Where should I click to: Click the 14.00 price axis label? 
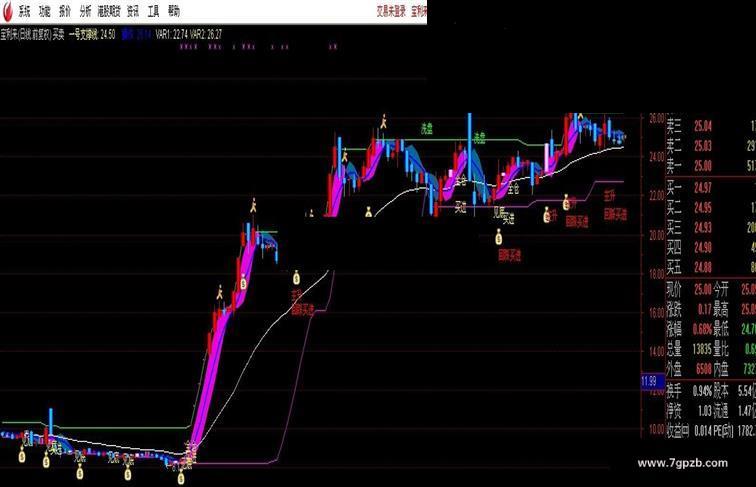tap(656, 352)
